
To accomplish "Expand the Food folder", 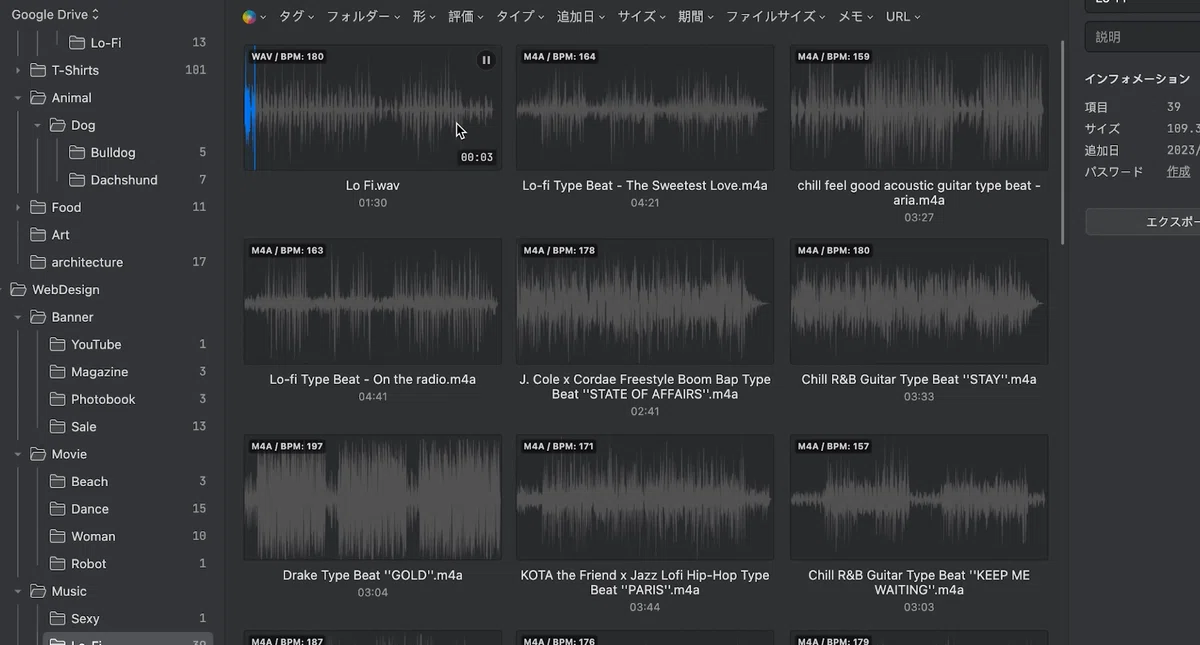I will point(18,207).
